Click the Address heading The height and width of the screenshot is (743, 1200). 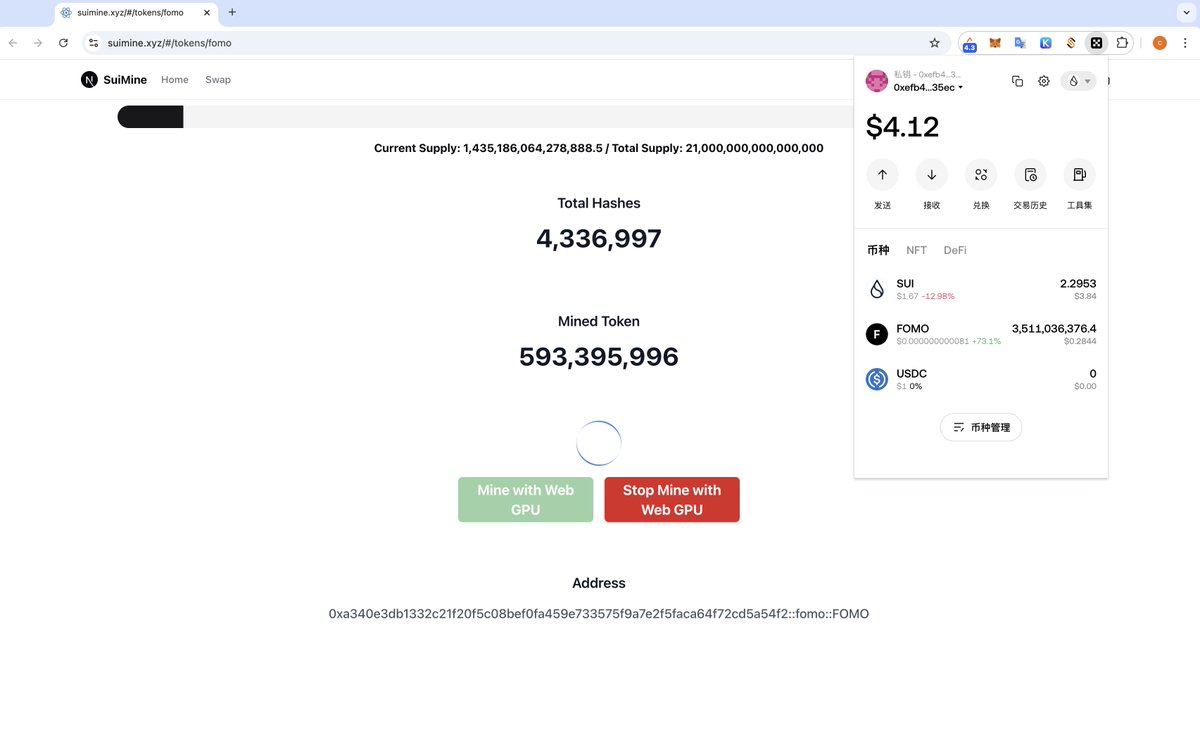pos(599,583)
